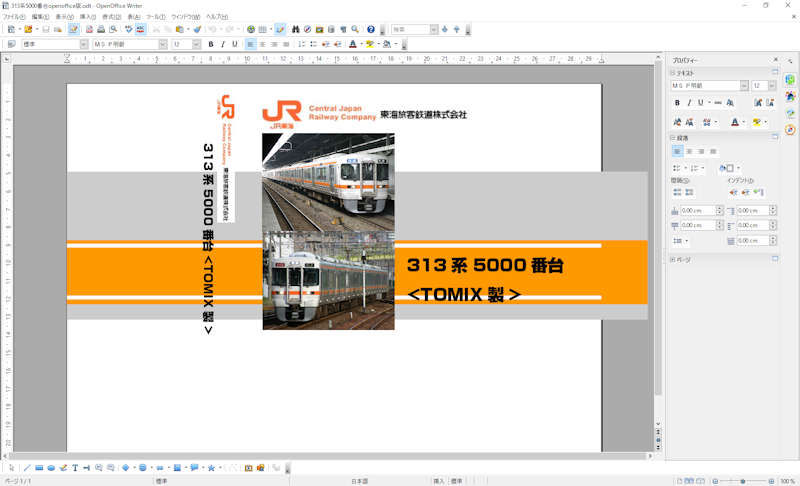
Task: Open the font name dropdown in toolbar
Action: coord(163,44)
